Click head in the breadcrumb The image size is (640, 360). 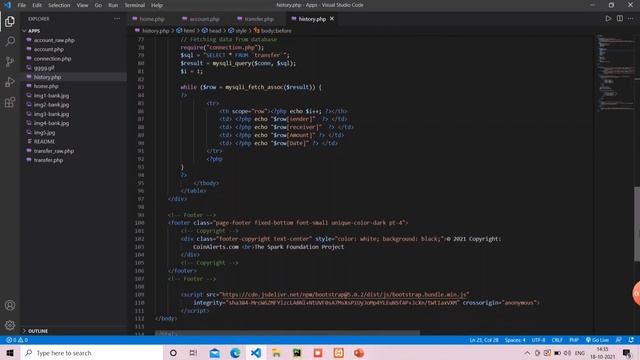[215, 31]
